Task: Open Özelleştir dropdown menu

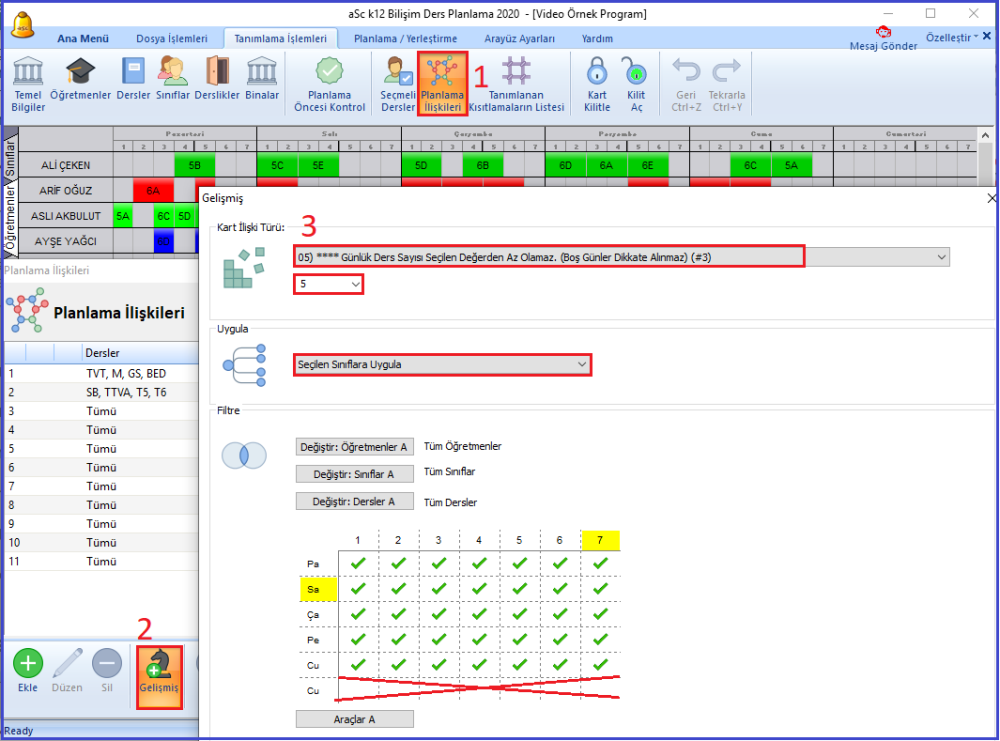Action: 952,37
